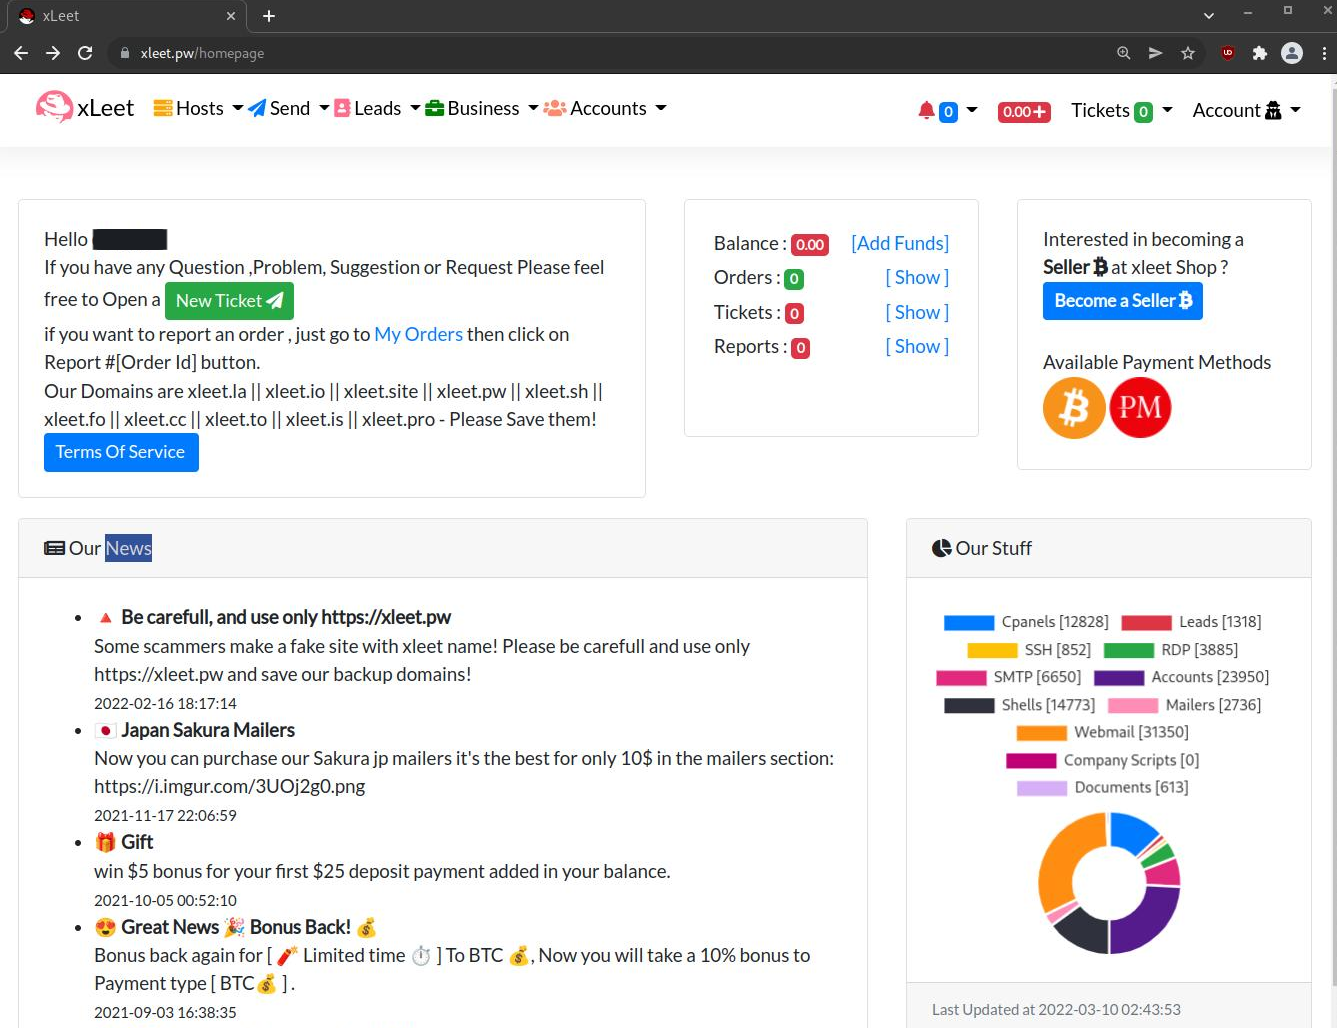The image size is (1337, 1028).
Task: Click Show next to Tickets
Action: point(917,312)
